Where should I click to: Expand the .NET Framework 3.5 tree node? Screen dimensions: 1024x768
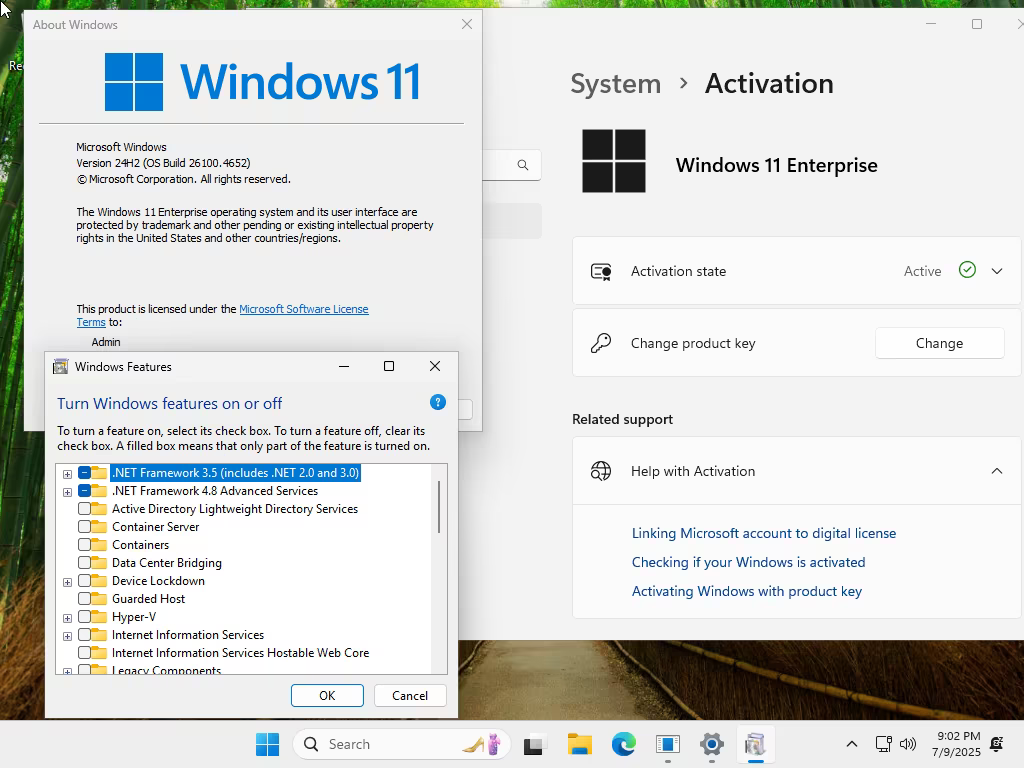(67, 473)
